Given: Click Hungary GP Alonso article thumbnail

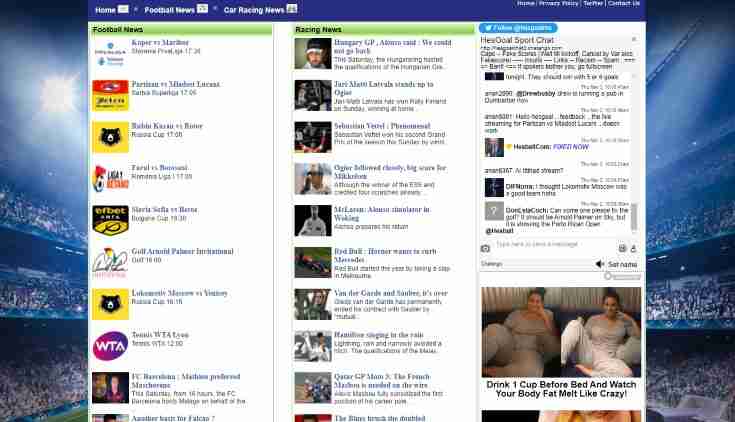Looking at the screenshot, I should 313,53.
